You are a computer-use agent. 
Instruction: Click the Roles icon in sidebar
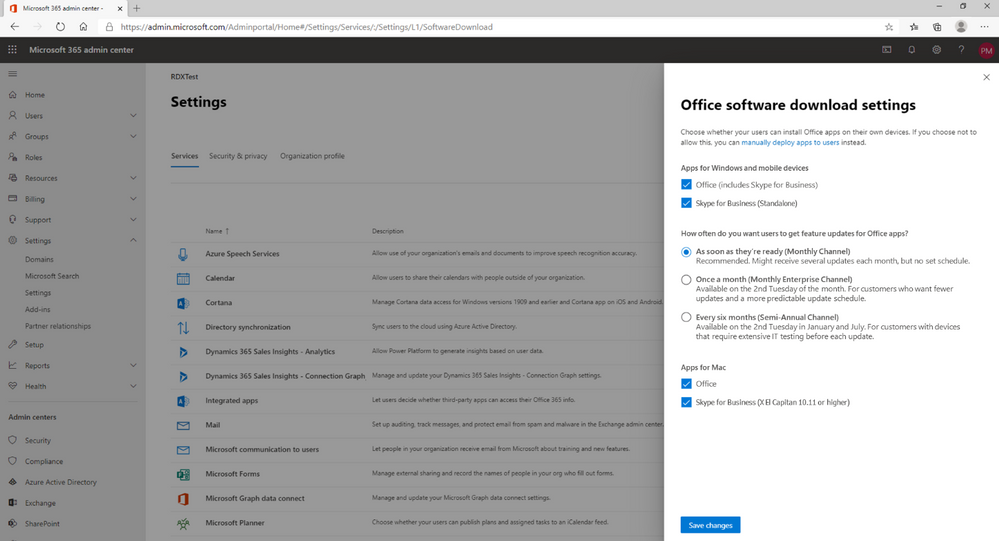(13, 157)
